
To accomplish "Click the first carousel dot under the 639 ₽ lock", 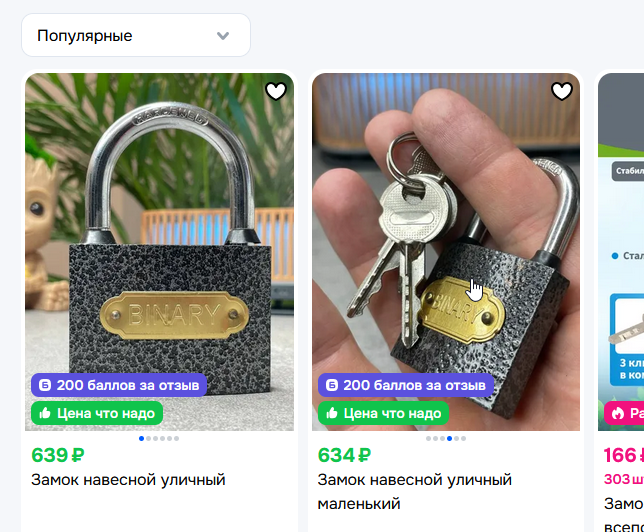I will (x=142, y=438).
